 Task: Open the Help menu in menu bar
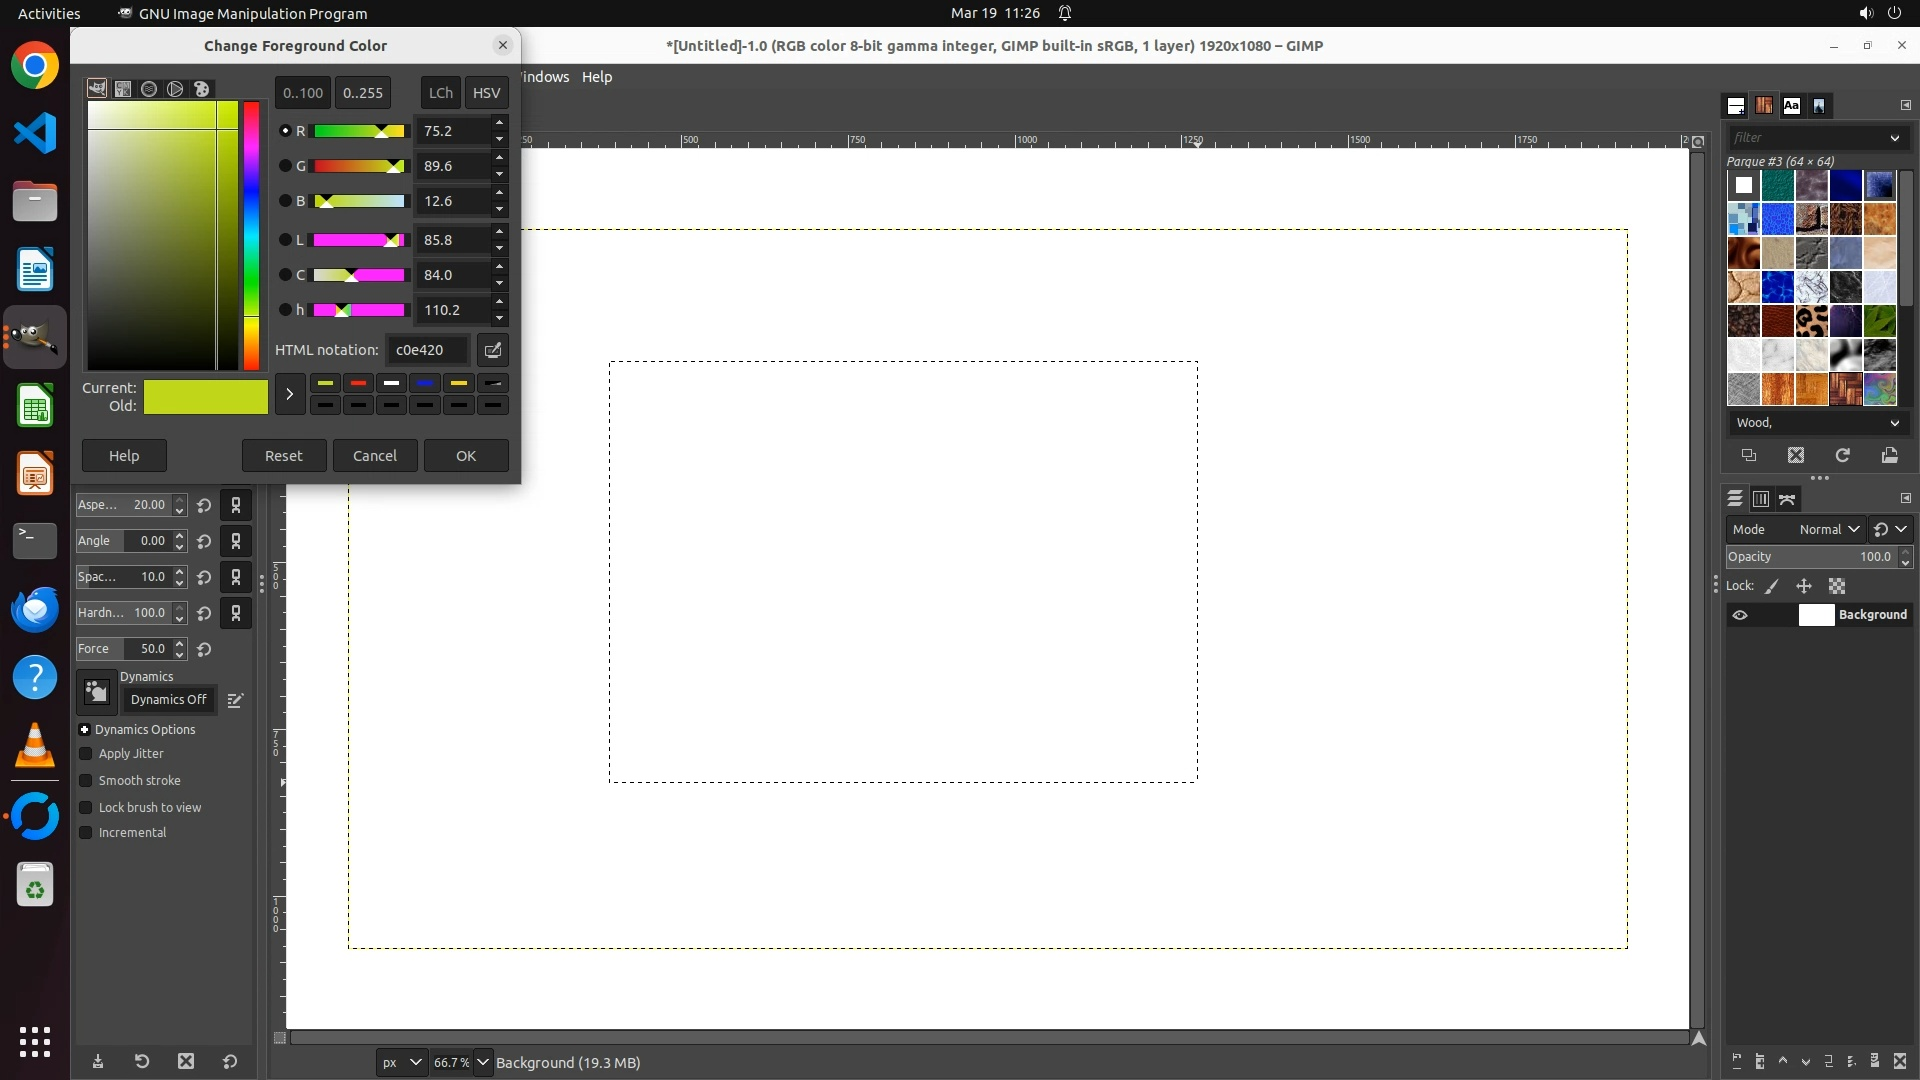[596, 77]
